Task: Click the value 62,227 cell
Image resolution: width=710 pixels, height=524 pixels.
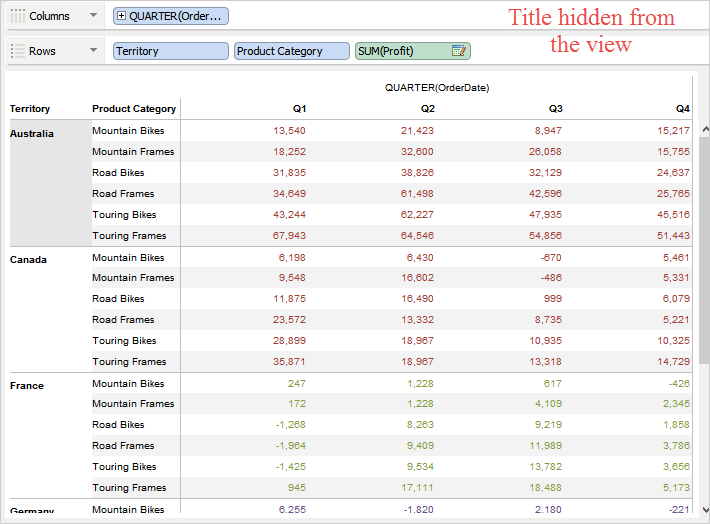Action: 417,215
